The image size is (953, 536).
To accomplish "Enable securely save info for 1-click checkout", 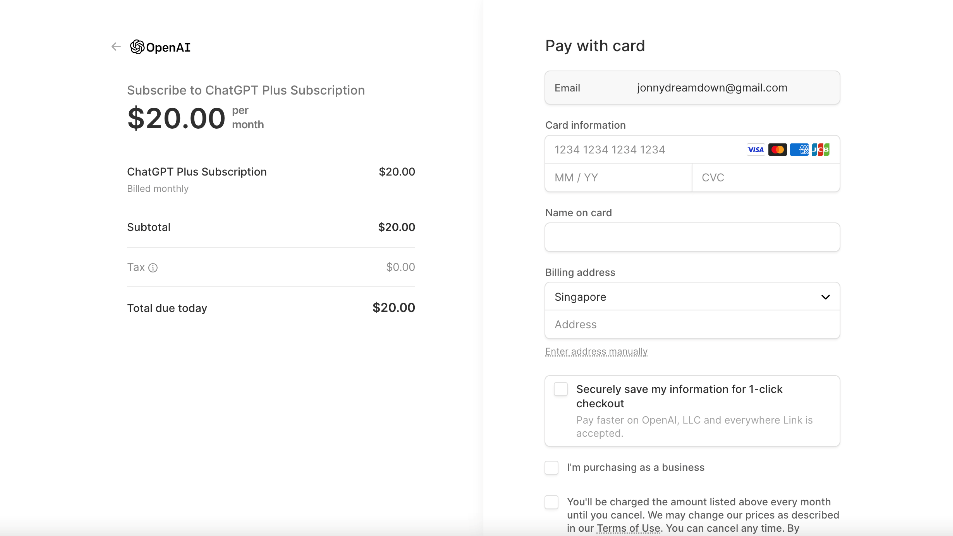I will coord(561,390).
